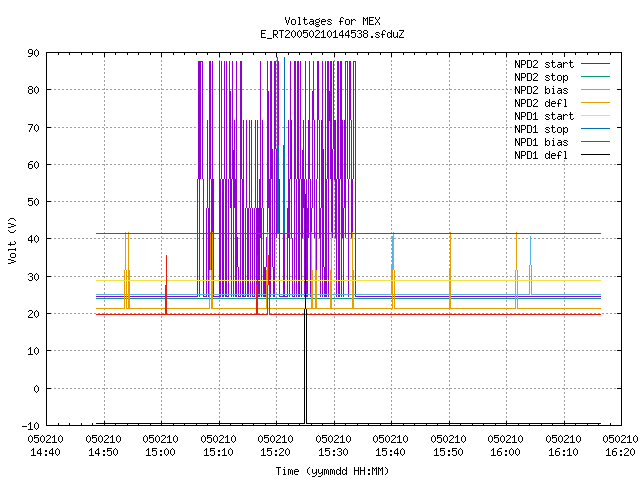Viewport: 640px width, 480px height.
Task: Click the orange NPD2 defl spike at 15:50
Action: (x=450, y=271)
